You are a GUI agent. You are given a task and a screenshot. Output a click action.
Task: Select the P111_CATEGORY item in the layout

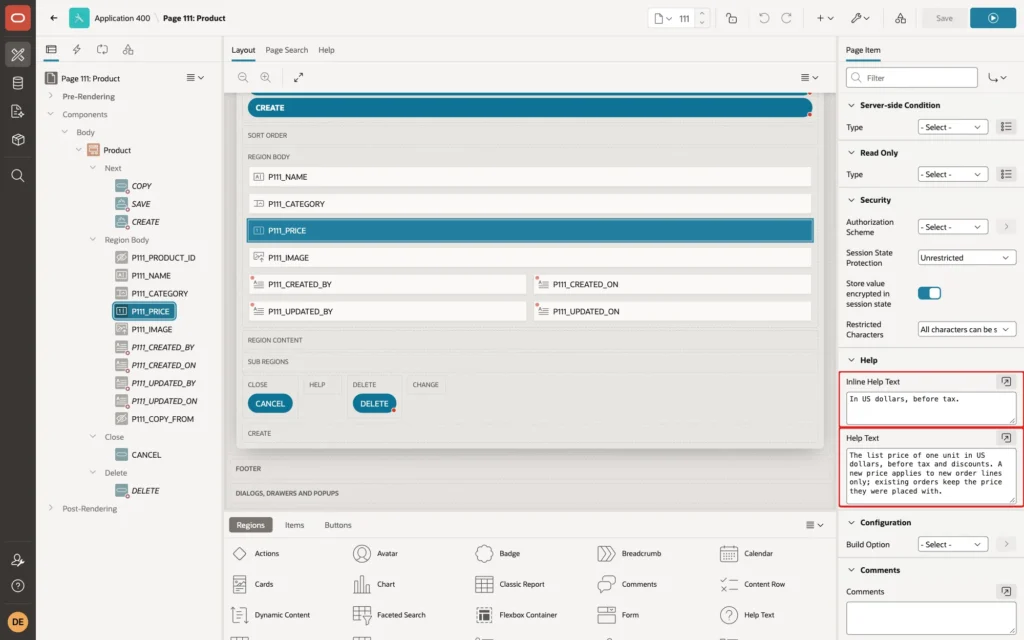click(x=530, y=204)
